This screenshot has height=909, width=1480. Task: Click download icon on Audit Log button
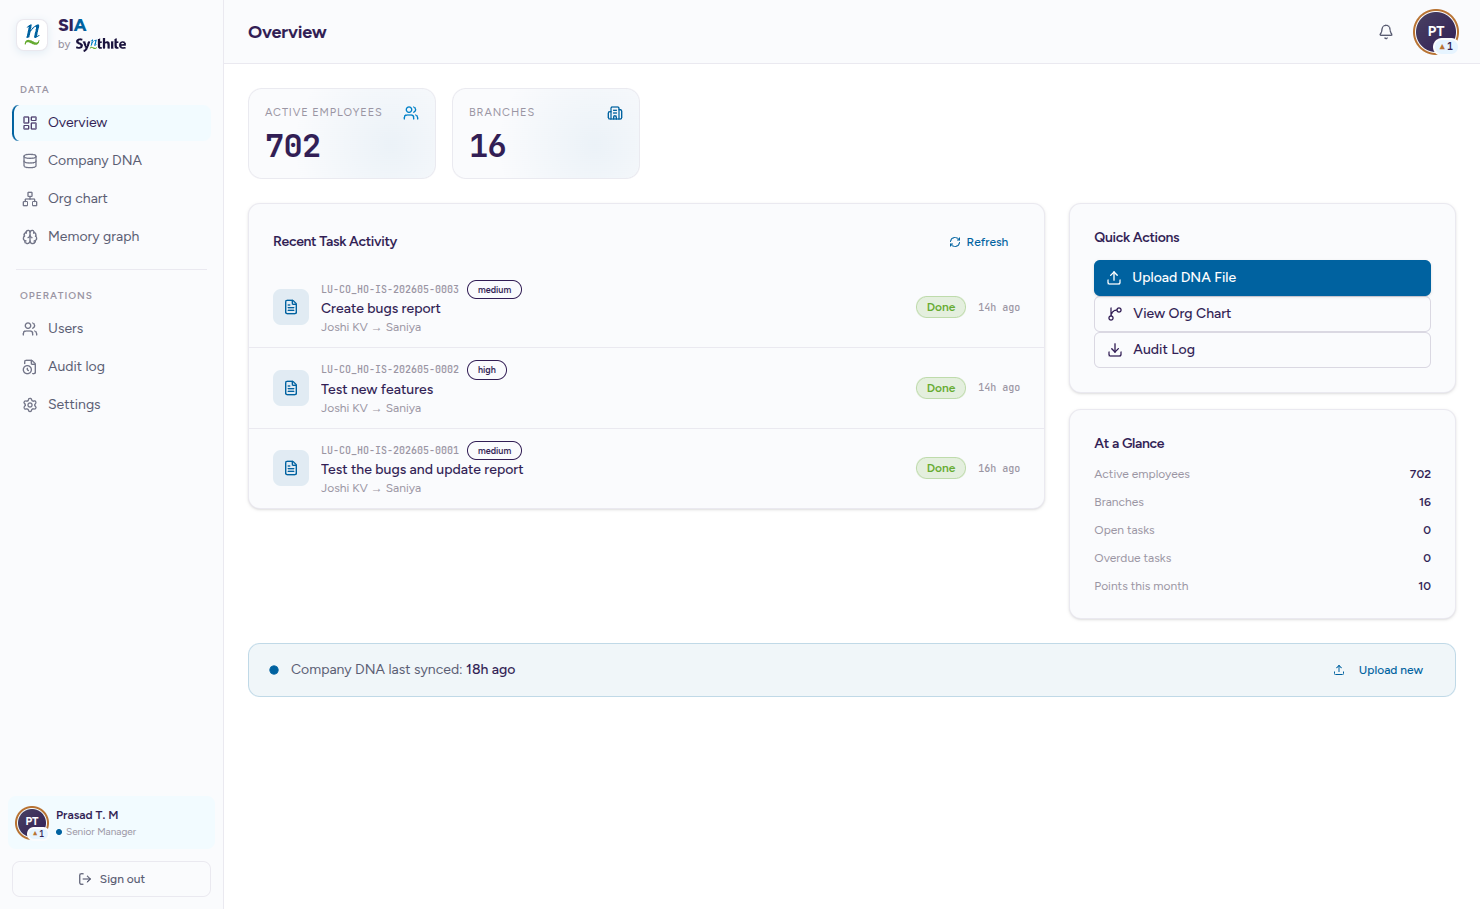click(1115, 350)
